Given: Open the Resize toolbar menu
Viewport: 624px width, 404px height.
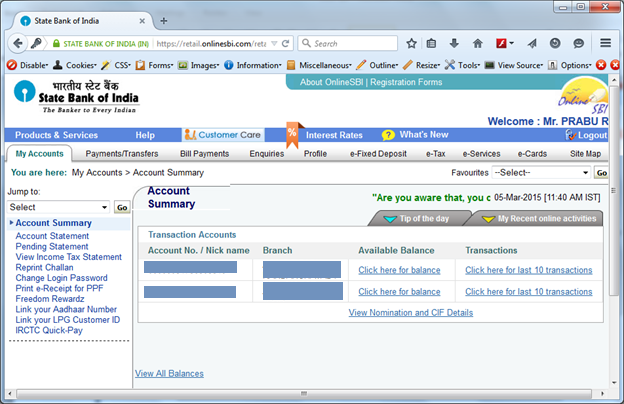Looking at the screenshot, I should [422, 65].
